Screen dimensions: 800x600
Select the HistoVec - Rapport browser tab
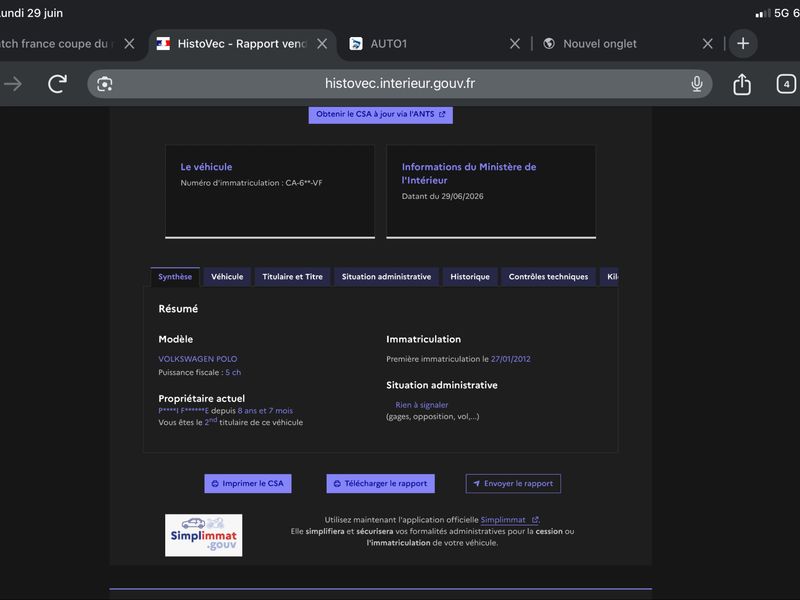[x=242, y=44]
